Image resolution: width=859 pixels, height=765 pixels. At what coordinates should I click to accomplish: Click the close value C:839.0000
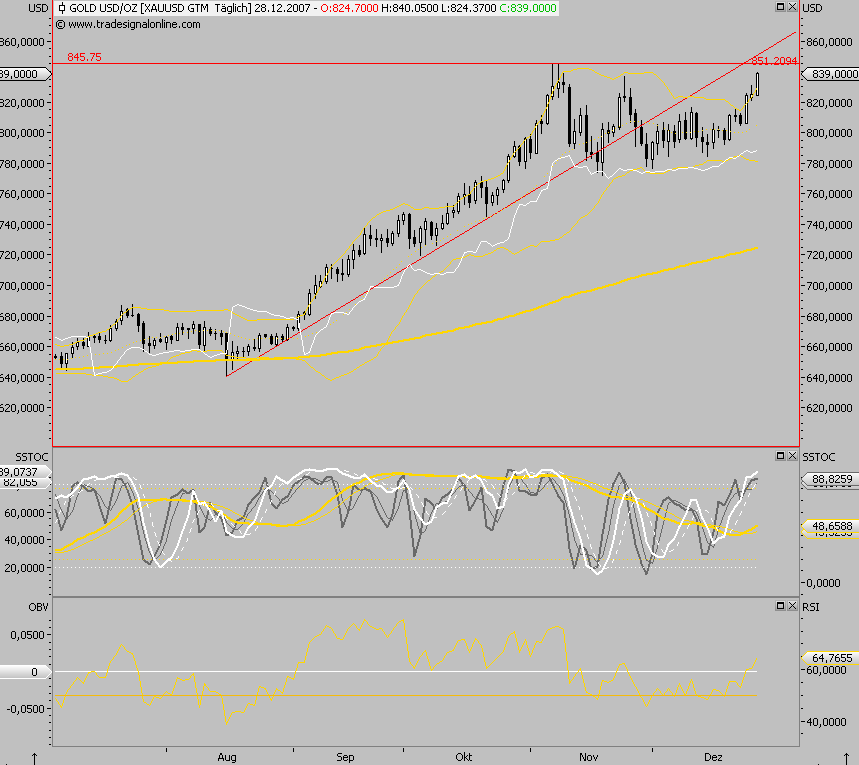pyautogui.click(x=528, y=8)
